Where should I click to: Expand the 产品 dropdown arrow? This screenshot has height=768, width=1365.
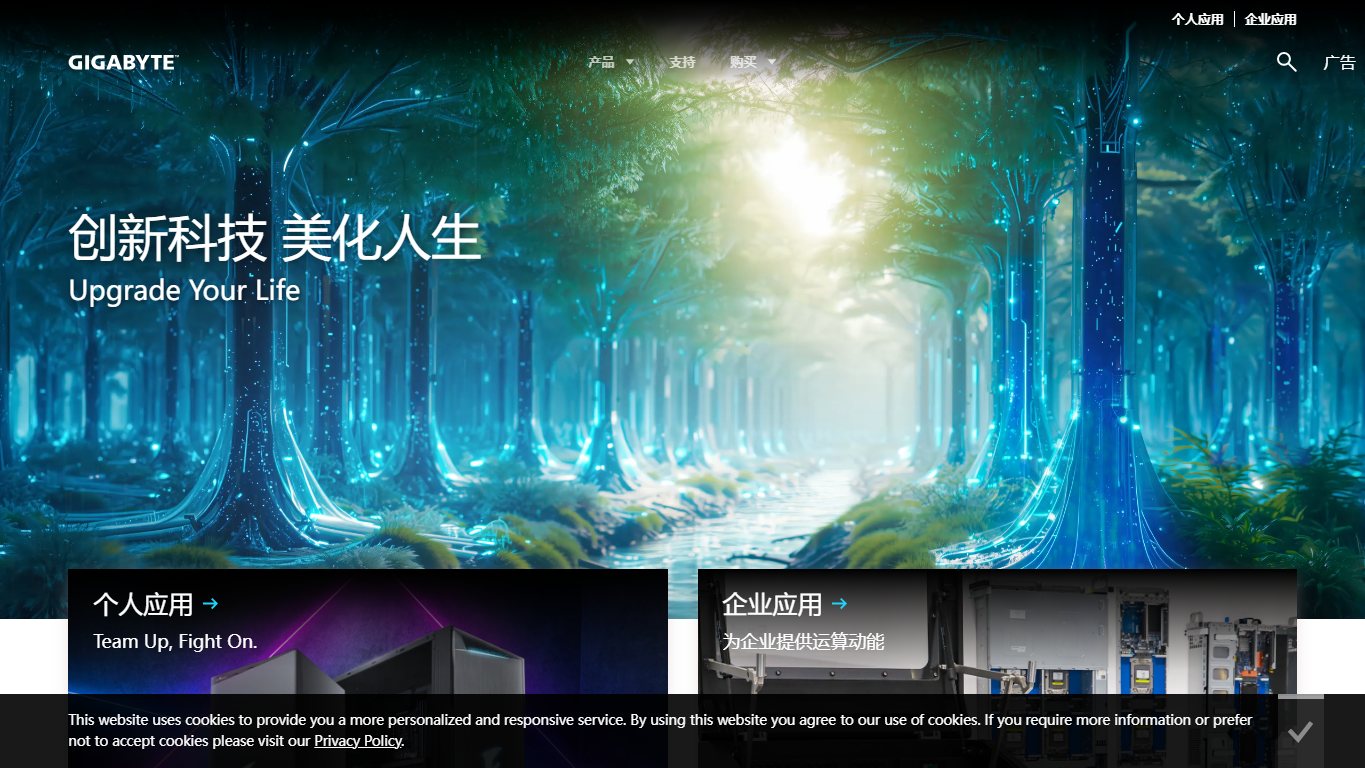click(x=630, y=62)
